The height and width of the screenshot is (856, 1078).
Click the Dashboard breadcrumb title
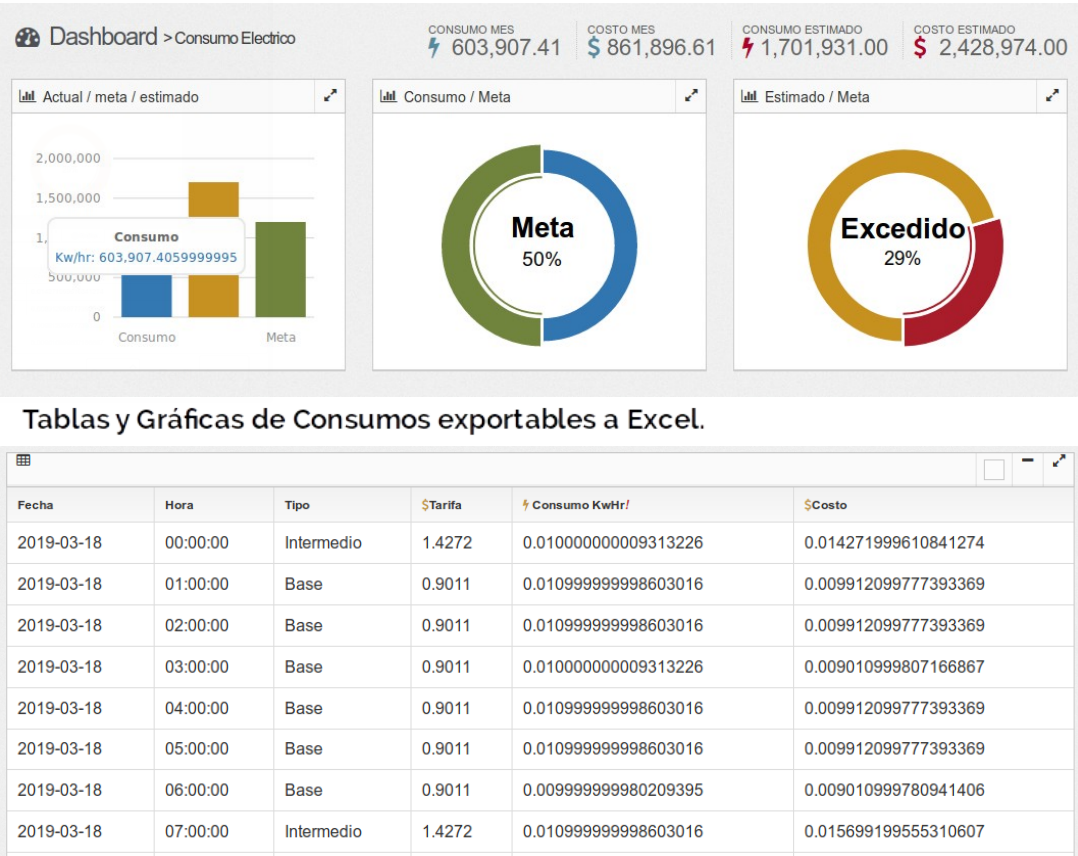pyautogui.click(x=103, y=37)
